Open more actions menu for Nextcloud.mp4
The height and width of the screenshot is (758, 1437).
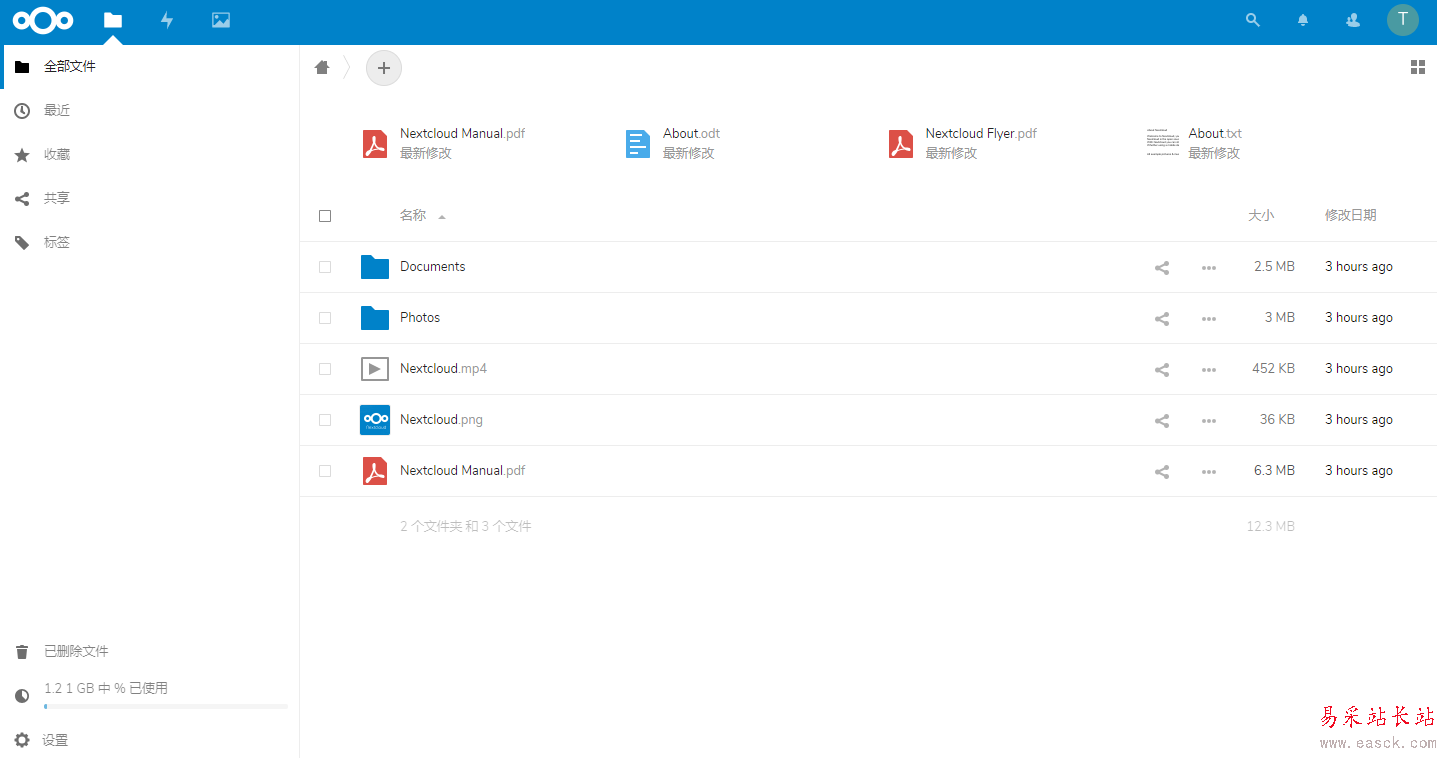(x=1209, y=370)
